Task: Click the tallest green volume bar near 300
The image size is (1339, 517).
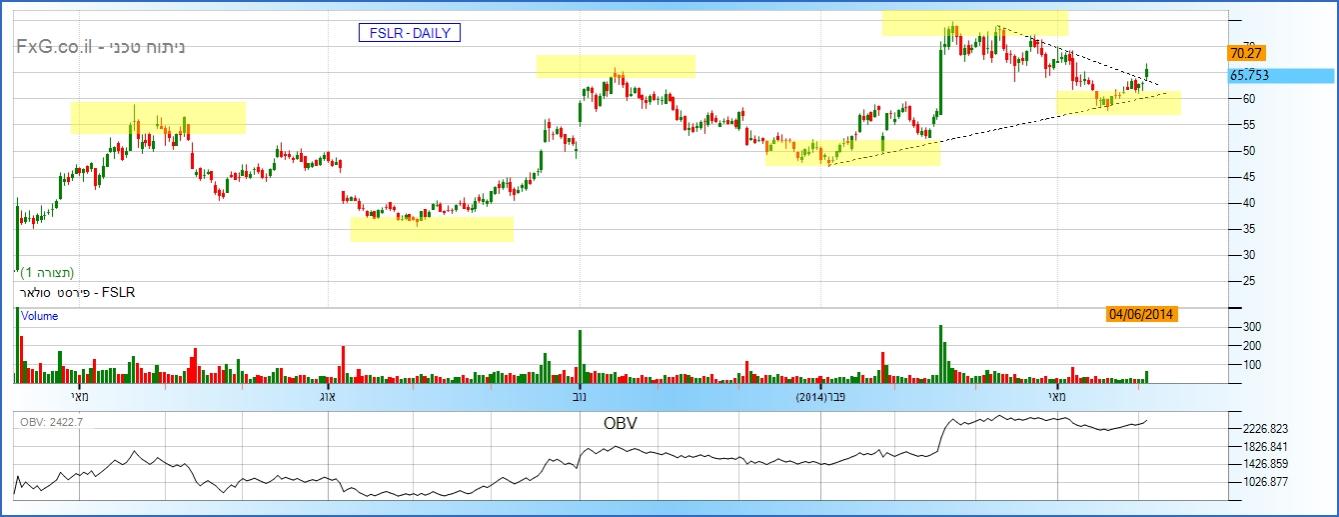Action: click(940, 353)
